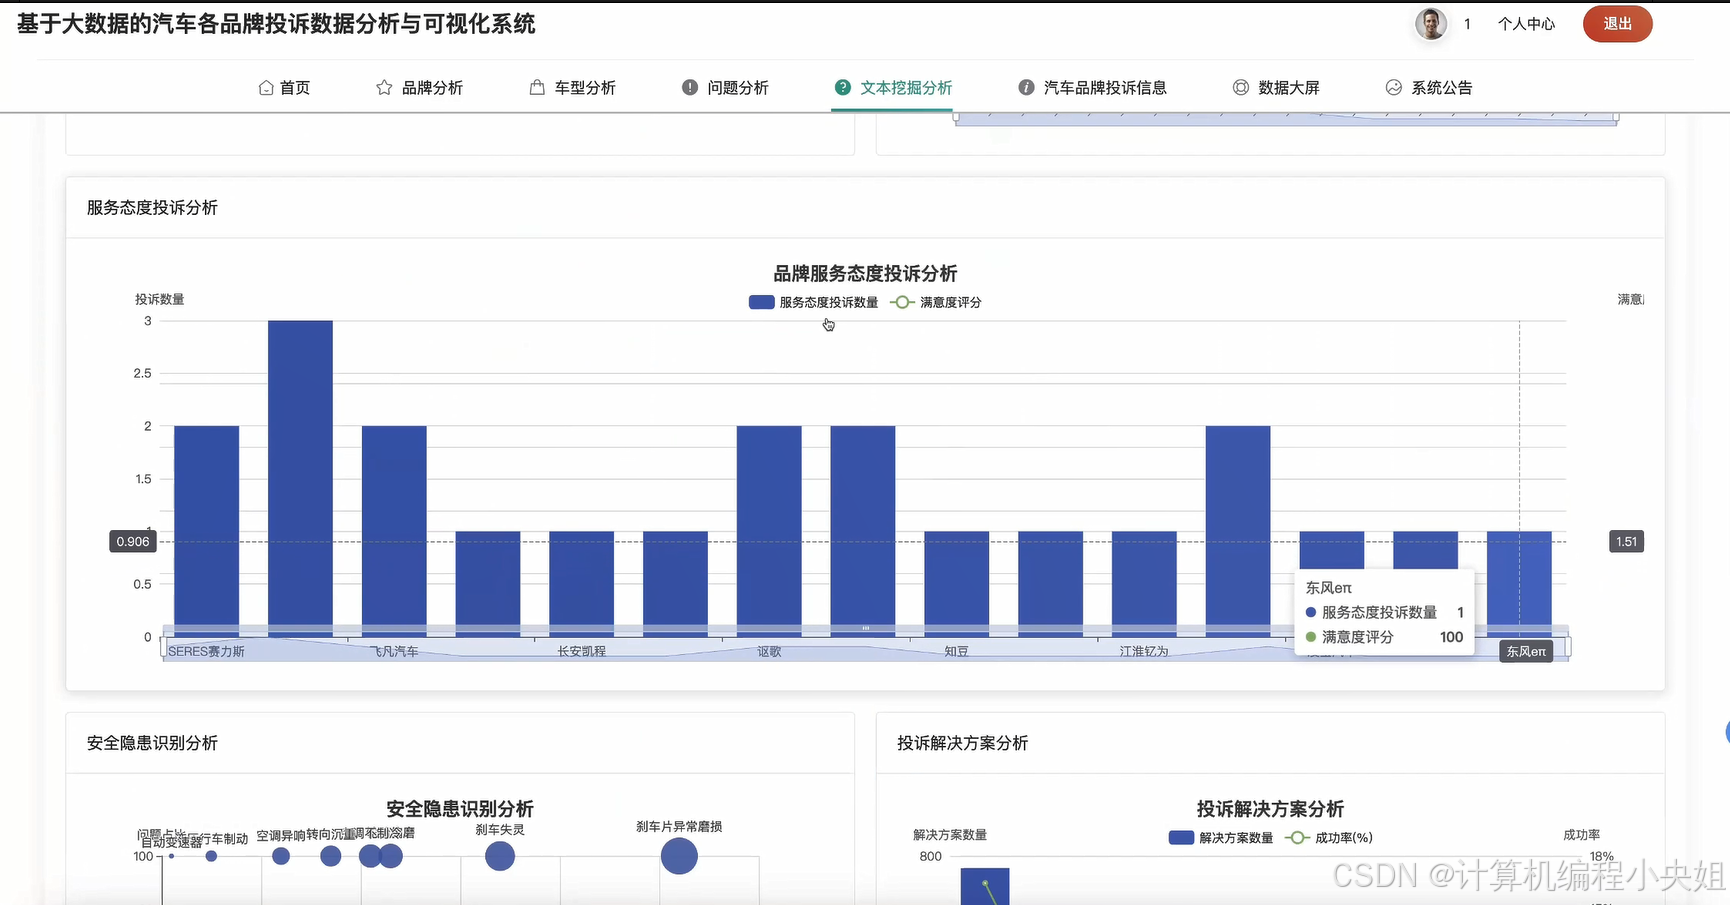Viewport: 1730px width, 905px height.
Task: Click the SERES赛力斯 bar
Action: click(207, 531)
